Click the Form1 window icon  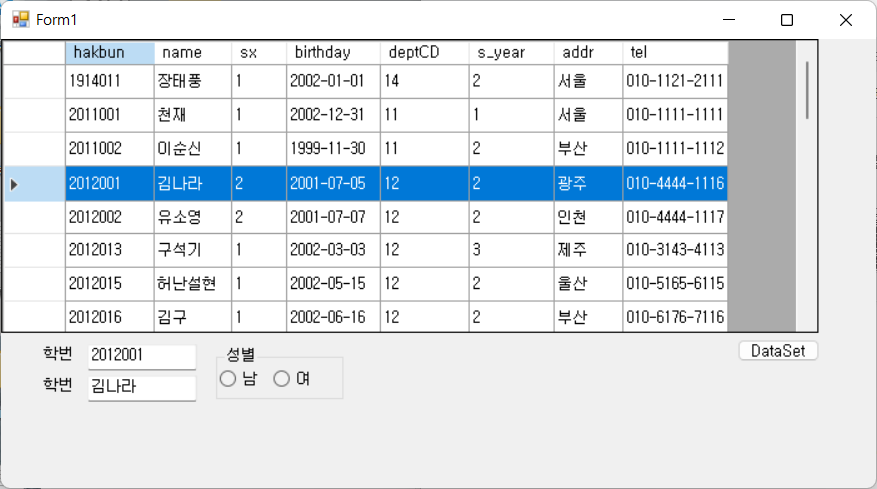(21, 20)
